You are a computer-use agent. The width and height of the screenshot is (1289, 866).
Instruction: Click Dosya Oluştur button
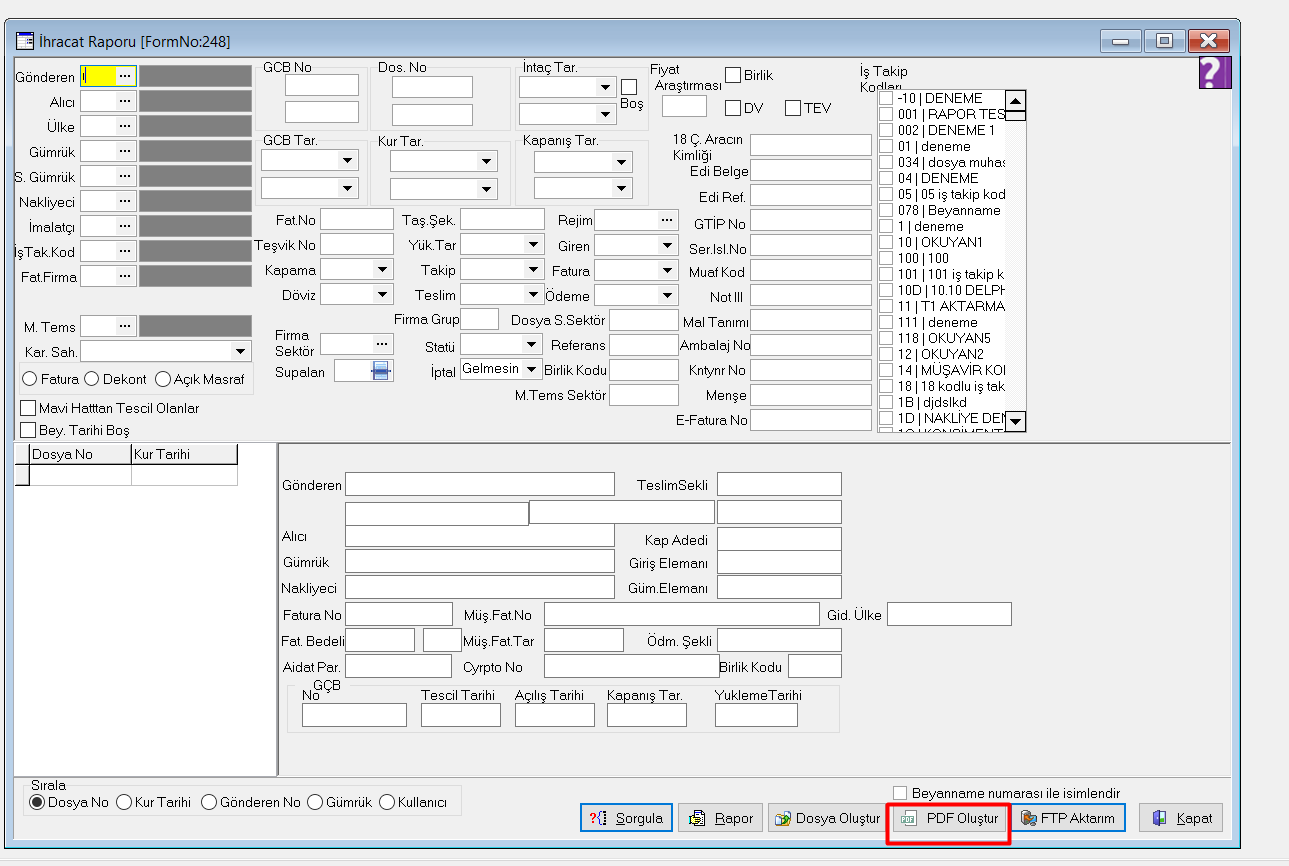[x=826, y=817]
